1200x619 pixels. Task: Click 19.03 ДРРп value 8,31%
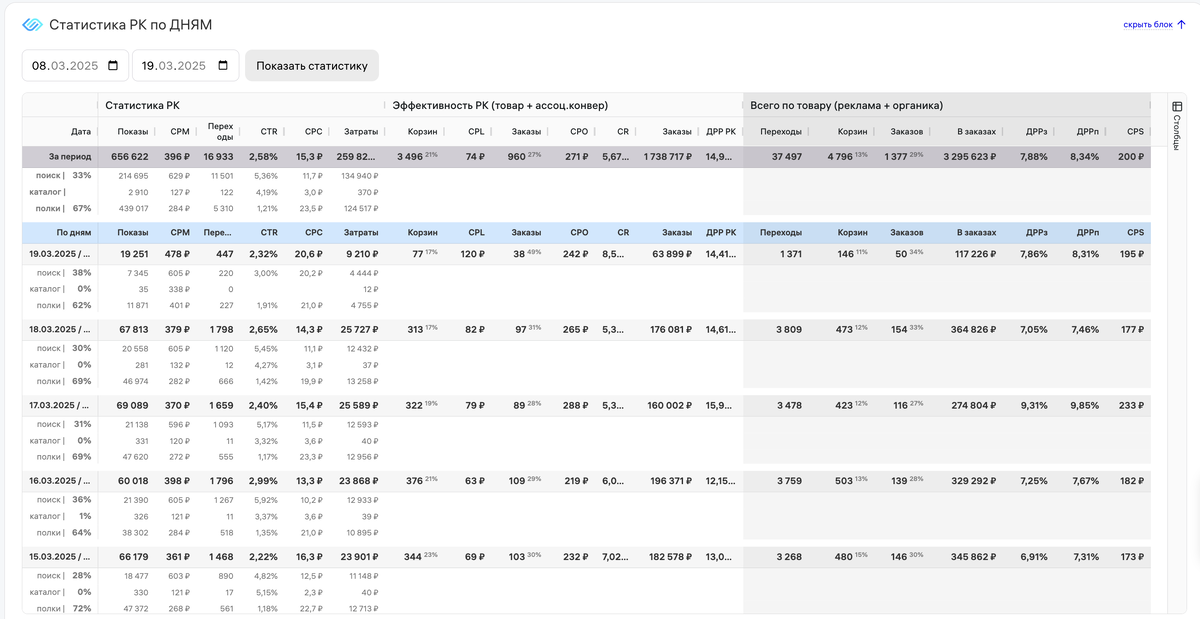pos(1085,255)
